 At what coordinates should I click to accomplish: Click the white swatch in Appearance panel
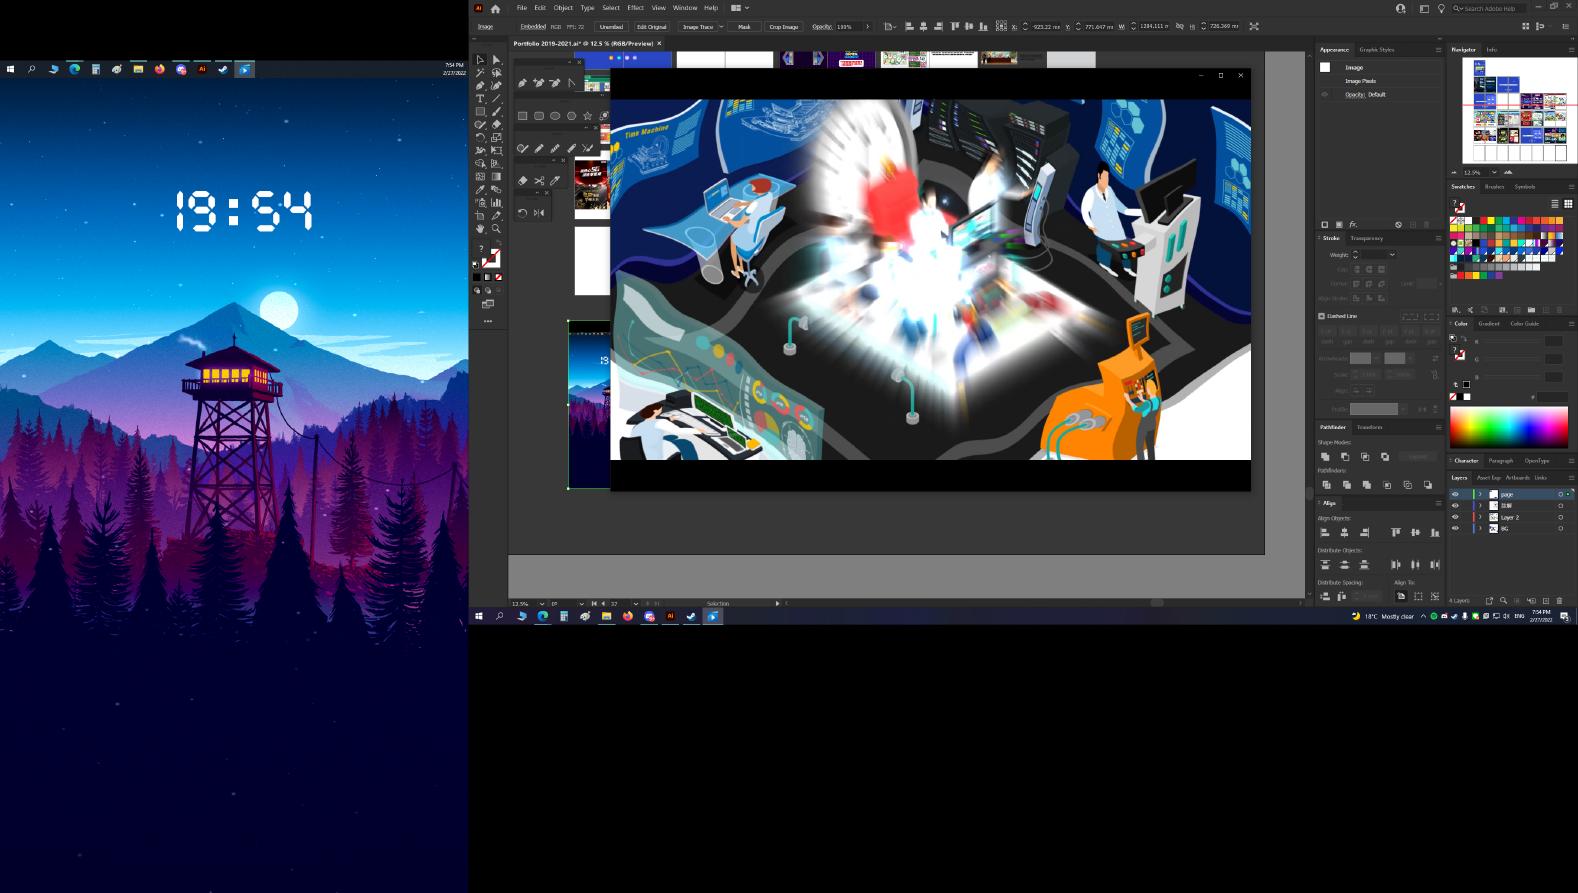click(1325, 67)
